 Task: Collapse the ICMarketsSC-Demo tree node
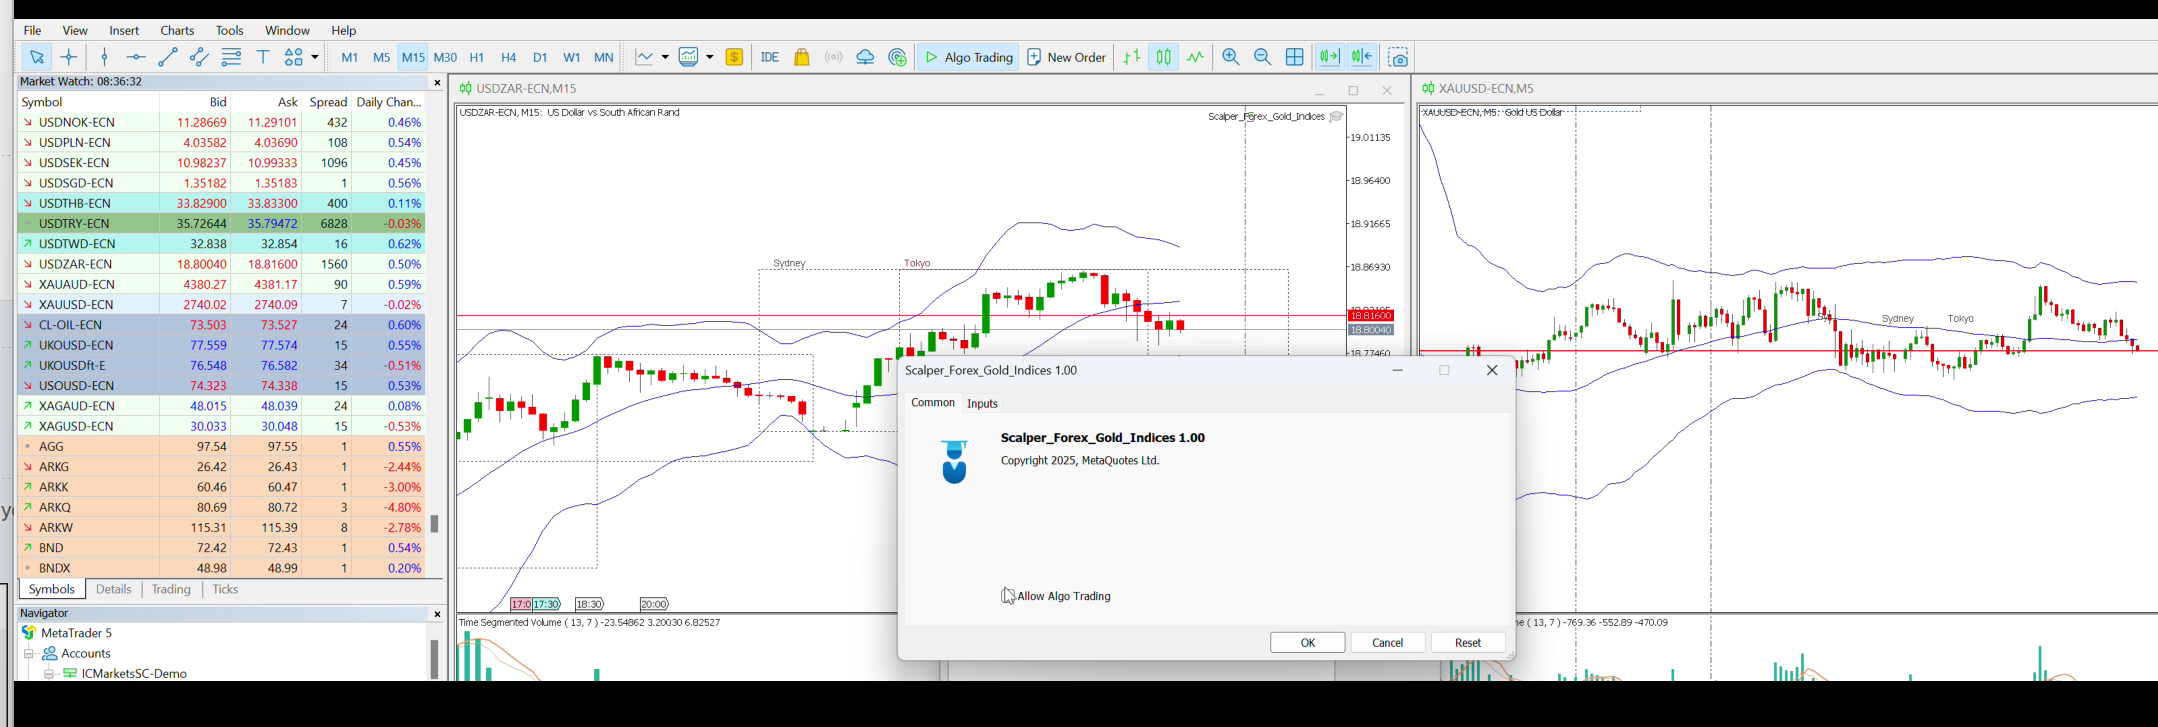point(48,673)
